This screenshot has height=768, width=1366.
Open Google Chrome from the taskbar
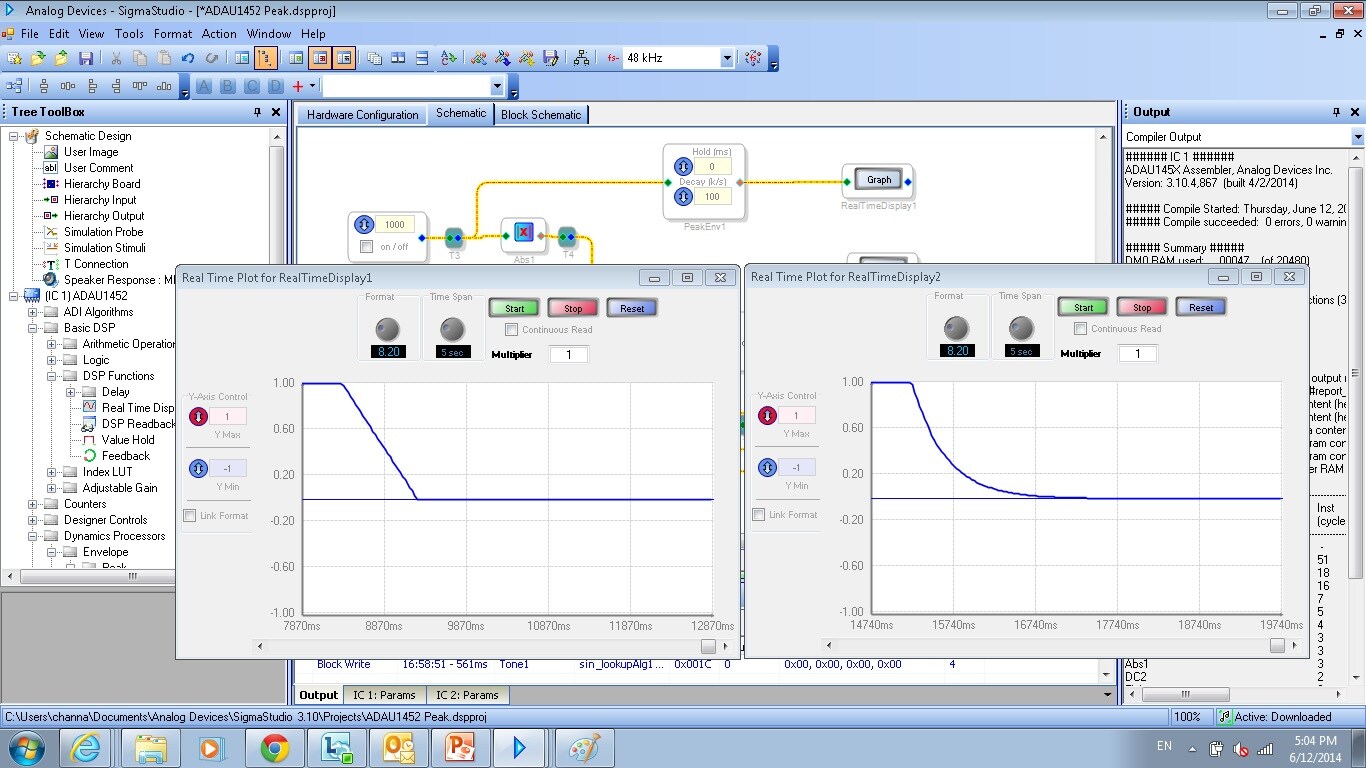click(274, 747)
